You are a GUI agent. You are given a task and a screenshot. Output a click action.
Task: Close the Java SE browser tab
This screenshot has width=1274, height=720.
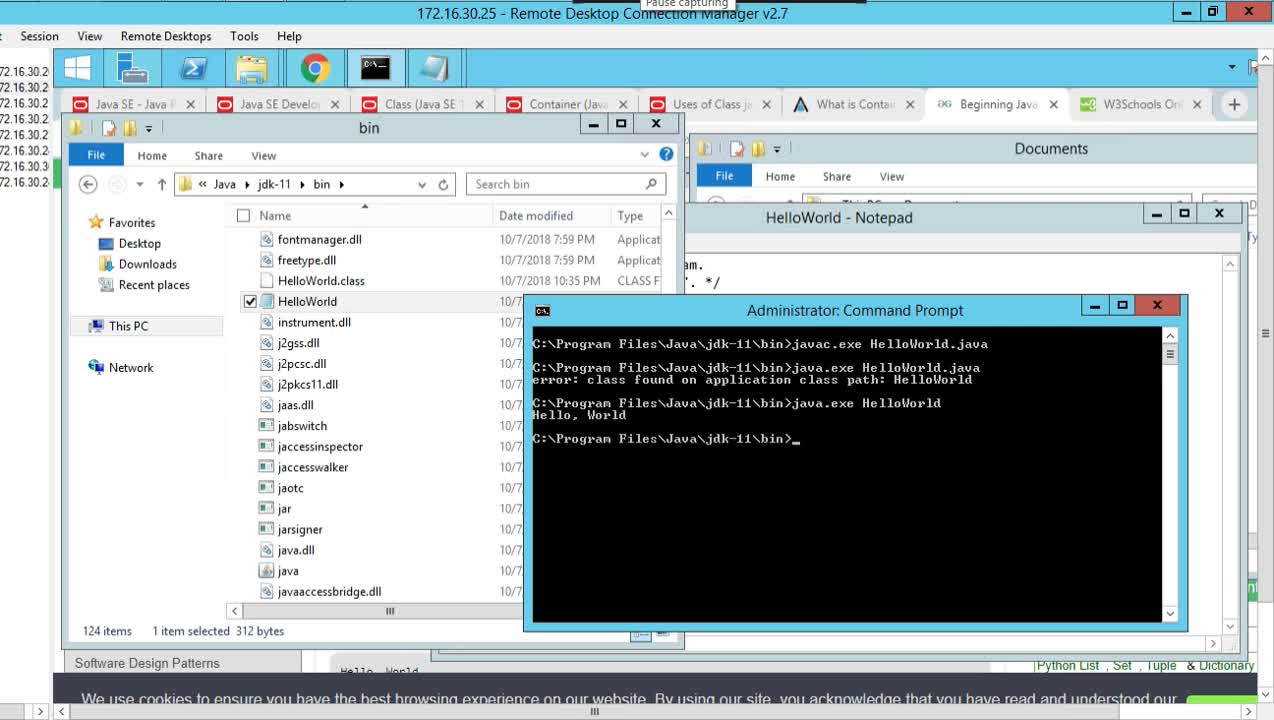[x=191, y=104]
